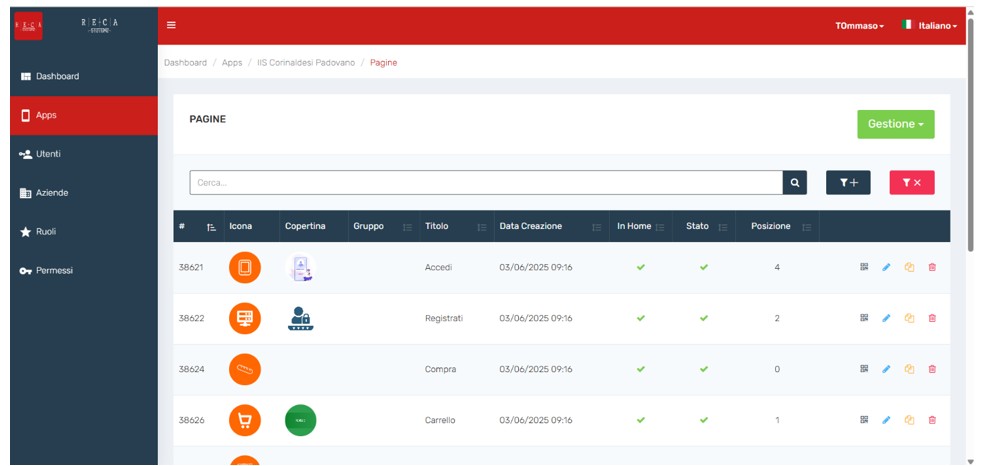Toggle In Home checkmark for Accedi

tap(641, 267)
